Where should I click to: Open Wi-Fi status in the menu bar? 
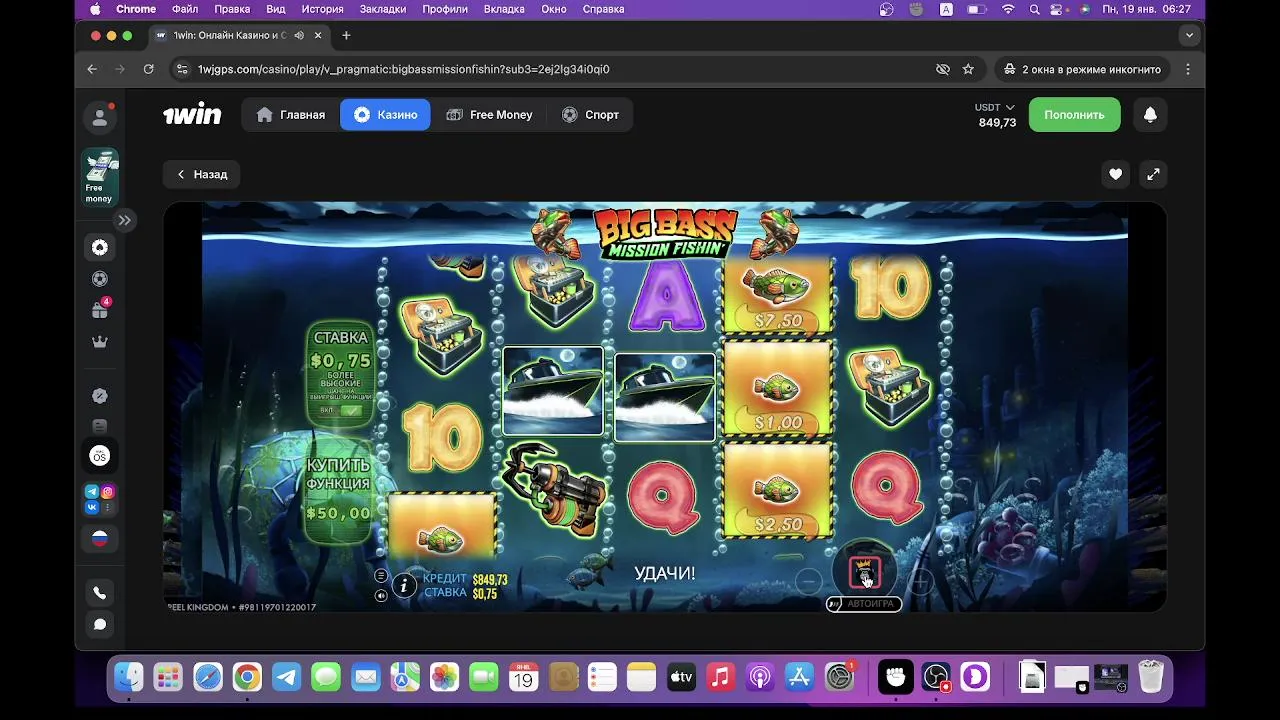coord(1008,9)
